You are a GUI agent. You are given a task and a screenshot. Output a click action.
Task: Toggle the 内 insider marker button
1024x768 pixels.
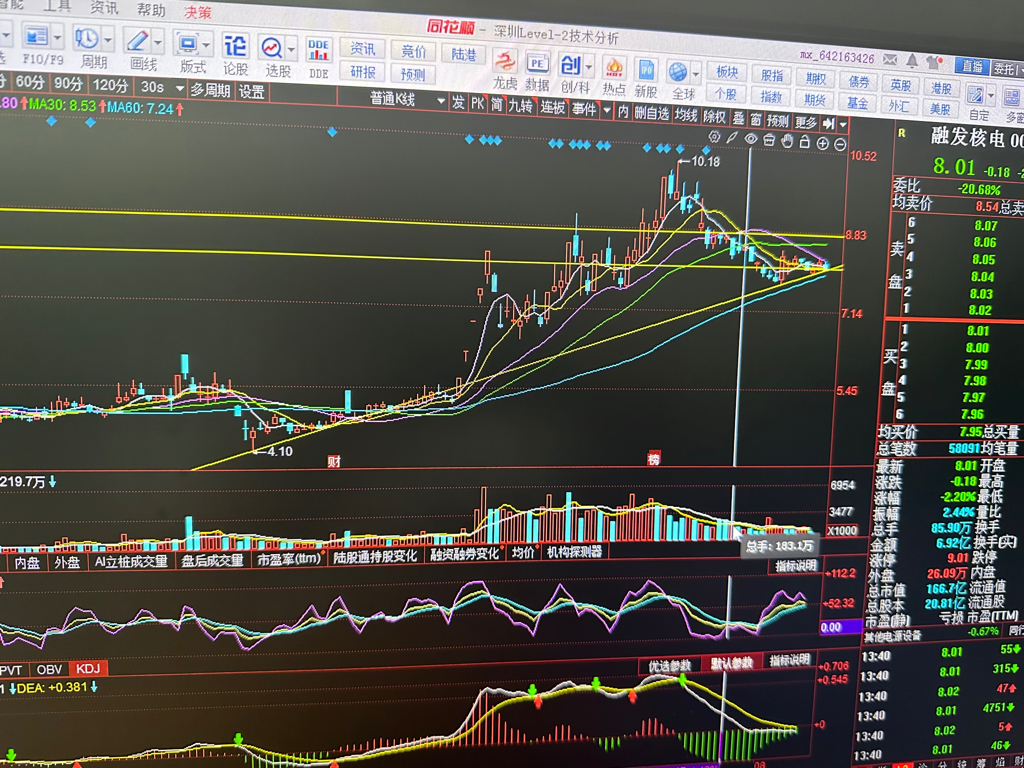click(x=624, y=112)
